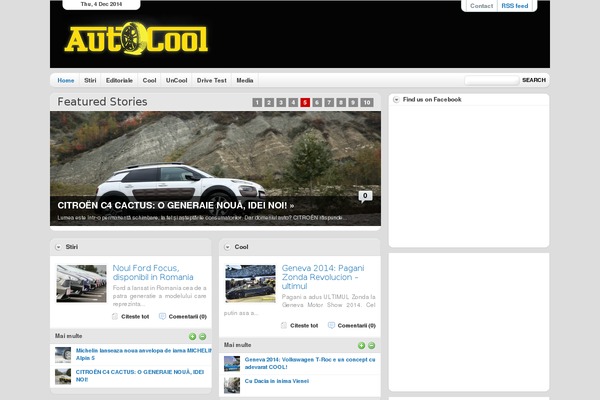Viewport: 600px width, 400px height.
Task: Open the Stiri menu item
Action: [90, 80]
